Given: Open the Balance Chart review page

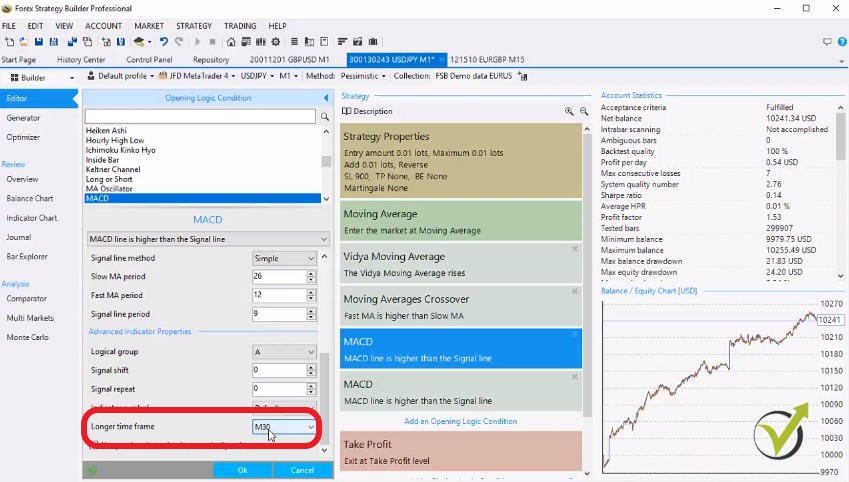Looking at the screenshot, I should point(30,199).
